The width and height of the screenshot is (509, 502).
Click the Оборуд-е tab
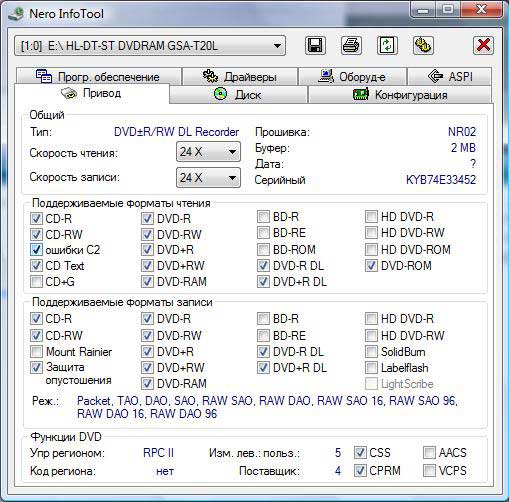tap(353, 76)
